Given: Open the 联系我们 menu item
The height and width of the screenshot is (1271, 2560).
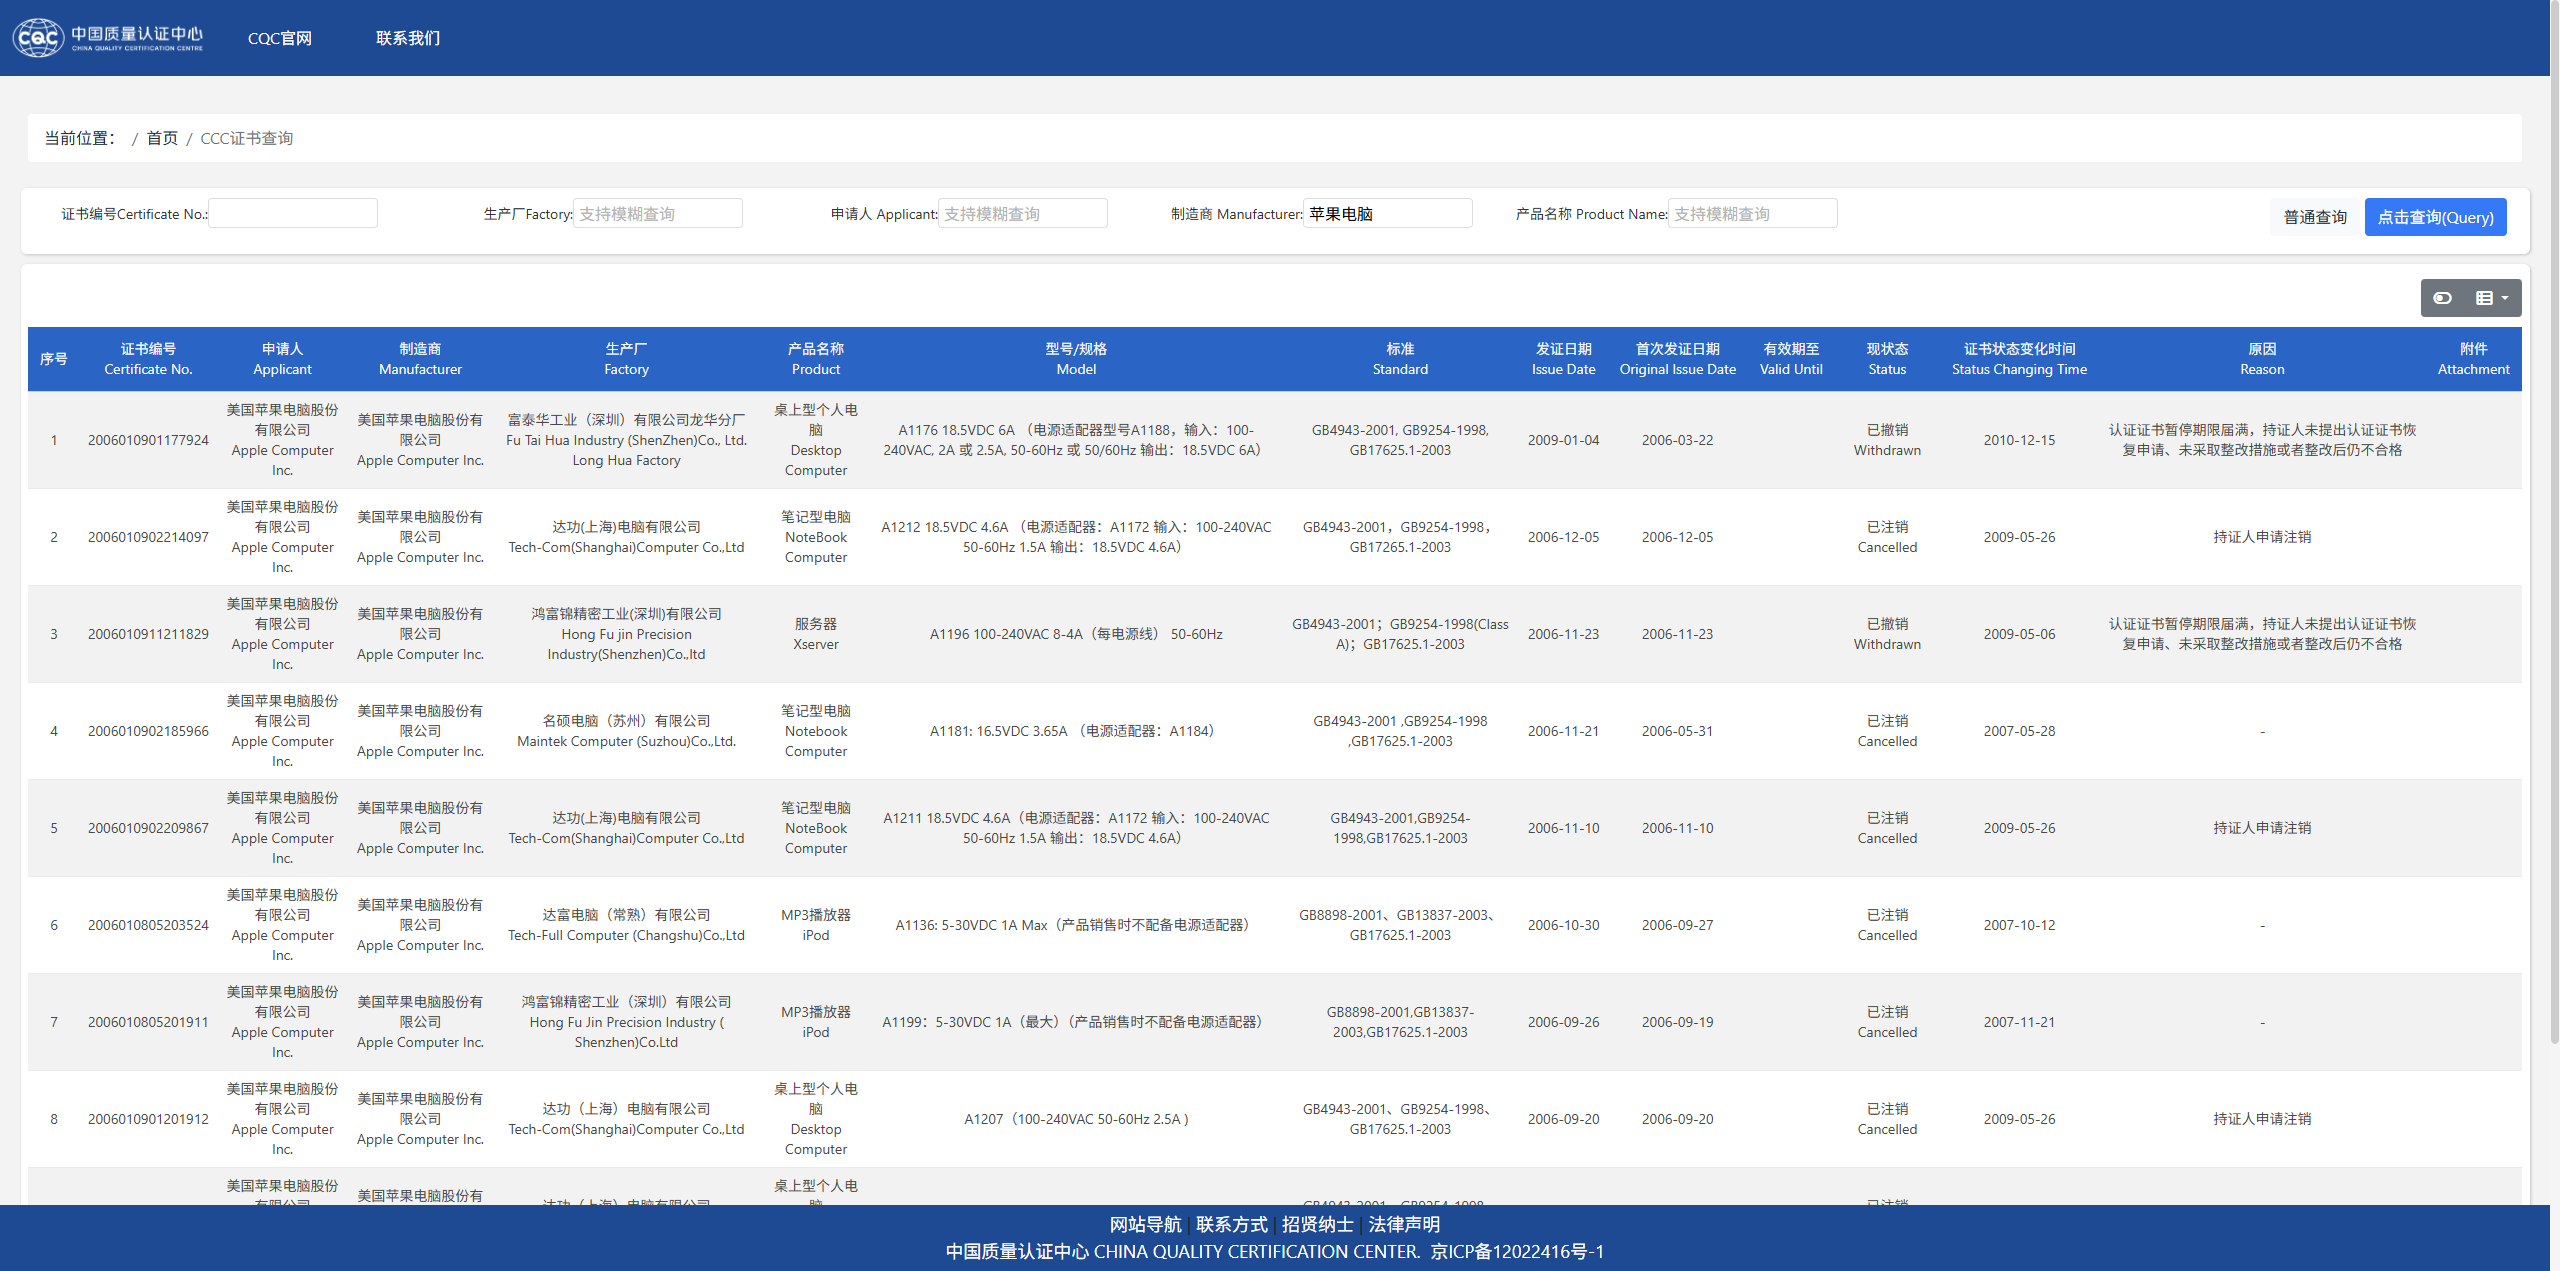Looking at the screenshot, I should 408,38.
